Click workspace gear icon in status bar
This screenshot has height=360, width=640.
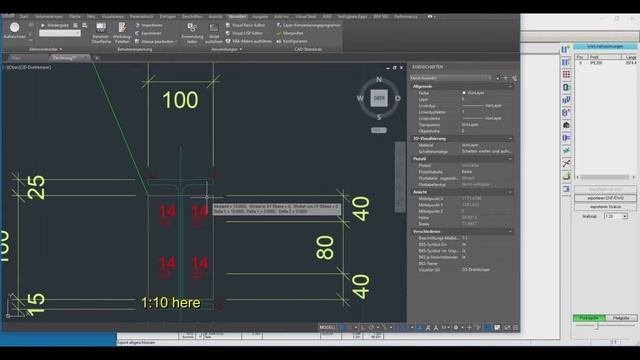[x=456, y=327]
